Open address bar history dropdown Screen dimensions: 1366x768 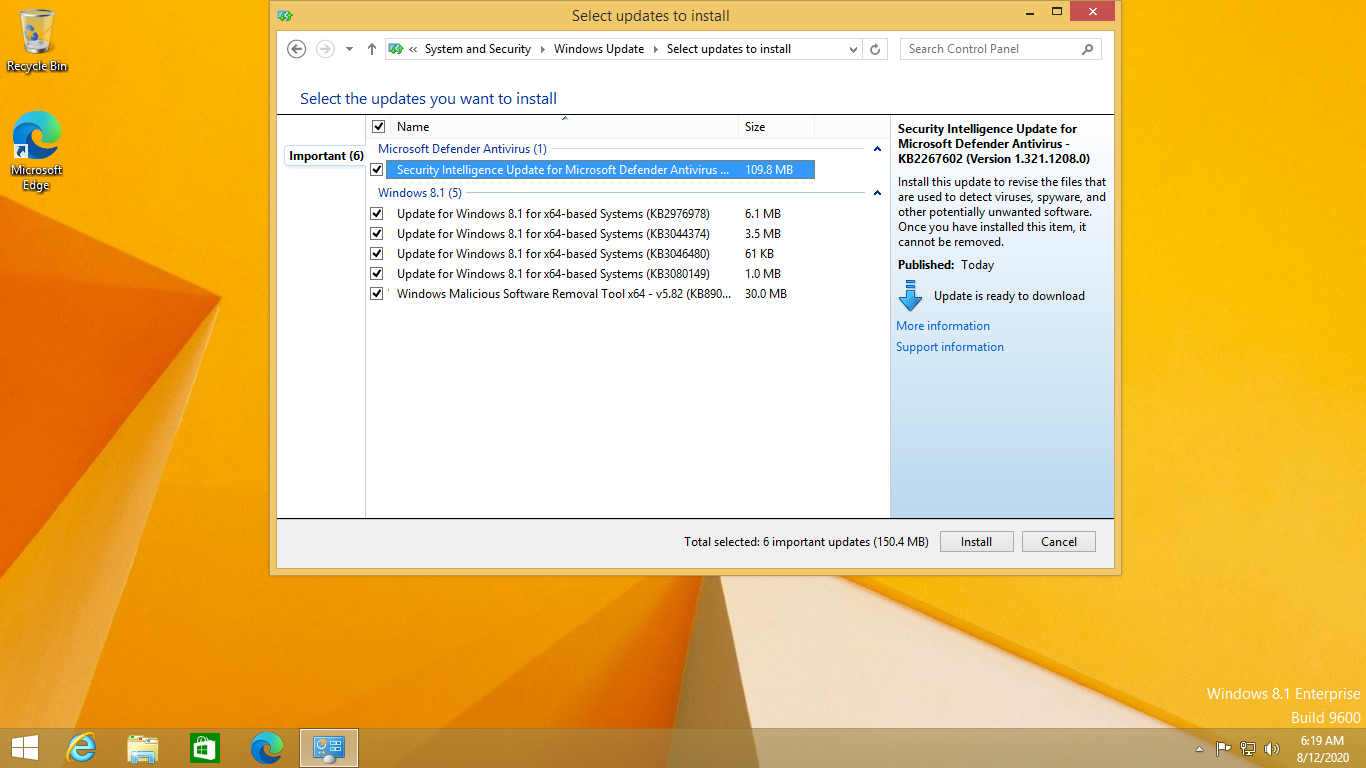853,49
